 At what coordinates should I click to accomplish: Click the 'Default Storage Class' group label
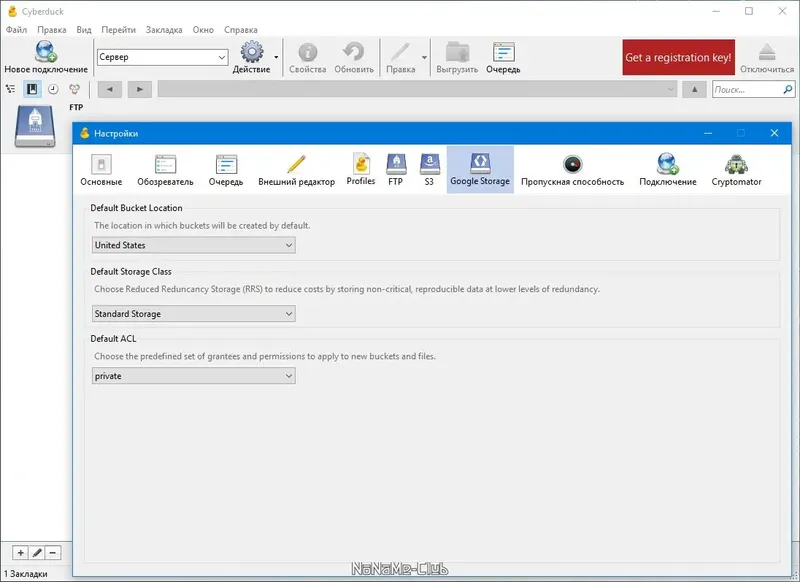131,271
